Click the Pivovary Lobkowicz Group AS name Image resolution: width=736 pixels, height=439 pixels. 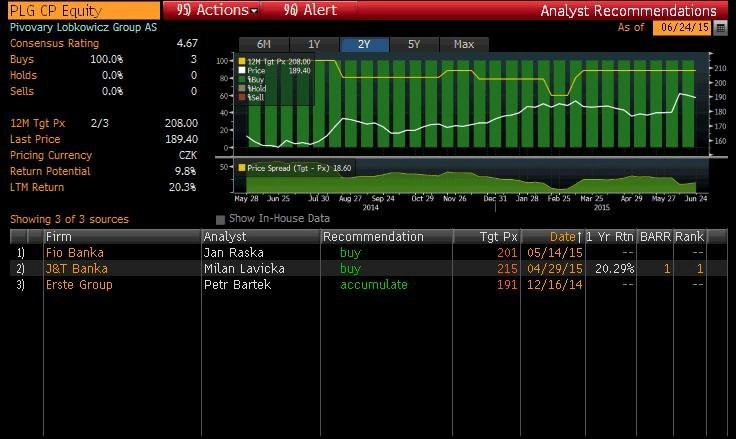[x=84, y=27]
